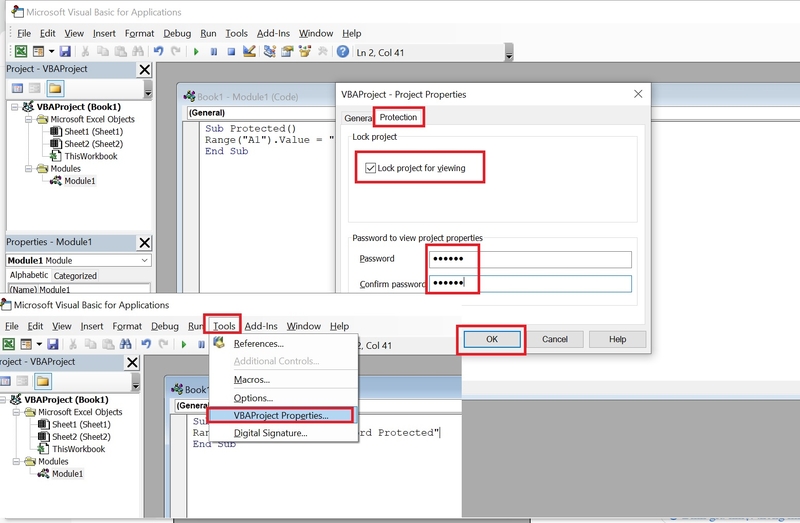This screenshot has width=800, height=523.
Task: Open Project Explorer icon in upper toolbar
Action: [269, 52]
